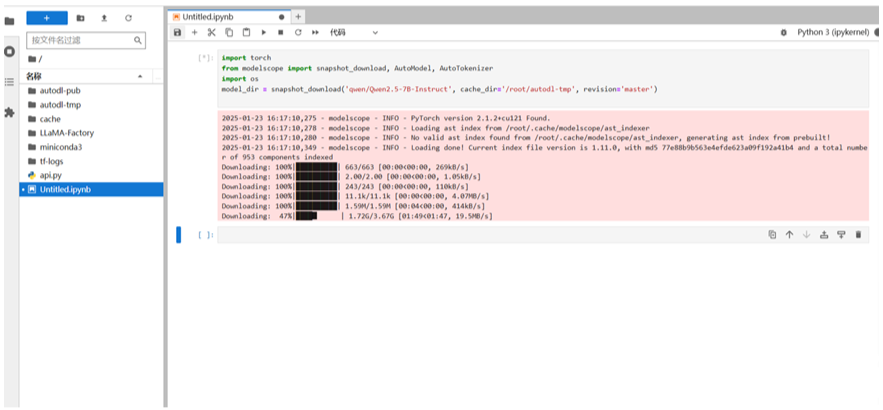Open the autodl-pub folder
The image size is (883, 410).
click(x=91, y=91)
